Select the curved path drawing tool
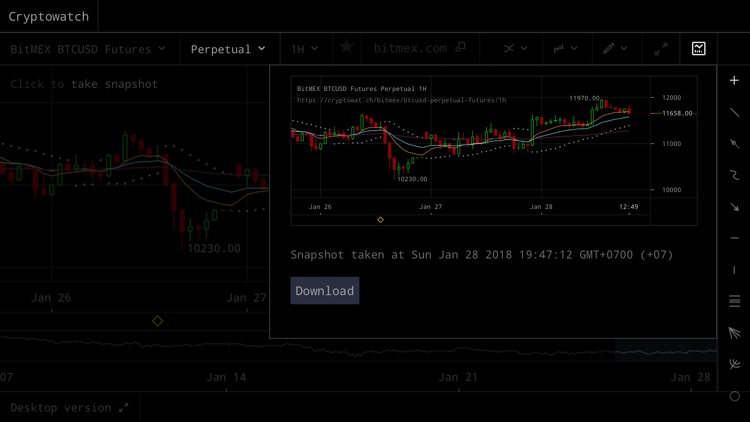The image size is (750, 422). point(734,175)
